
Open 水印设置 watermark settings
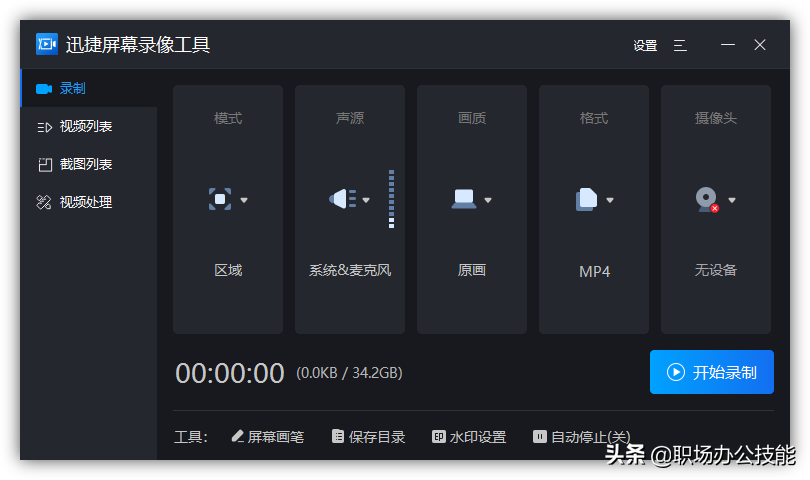tap(469, 437)
